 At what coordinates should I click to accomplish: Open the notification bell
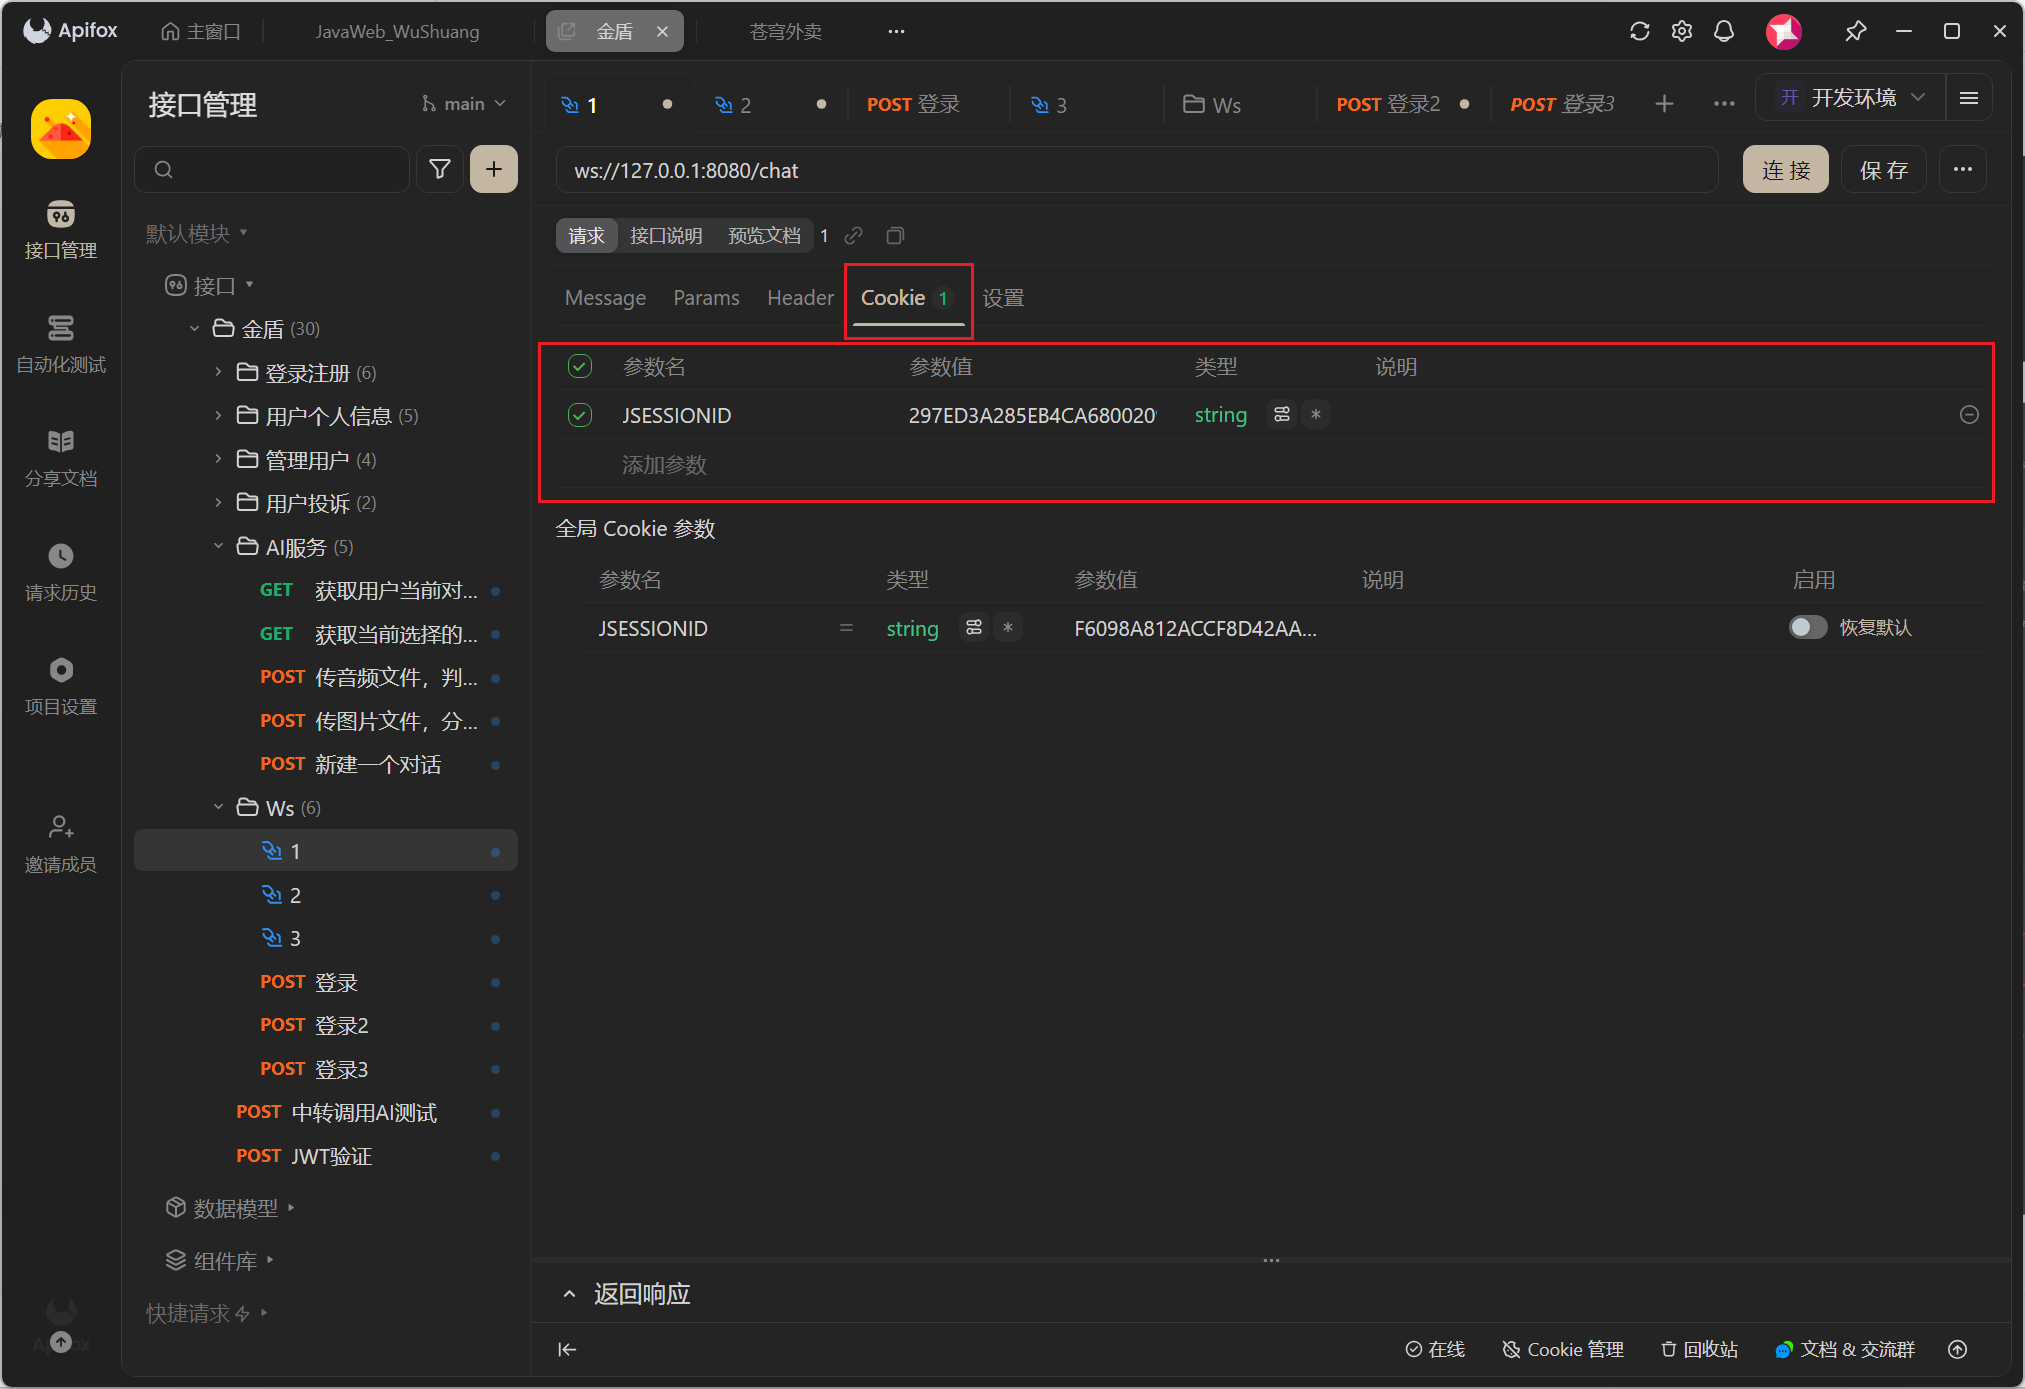(1723, 31)
